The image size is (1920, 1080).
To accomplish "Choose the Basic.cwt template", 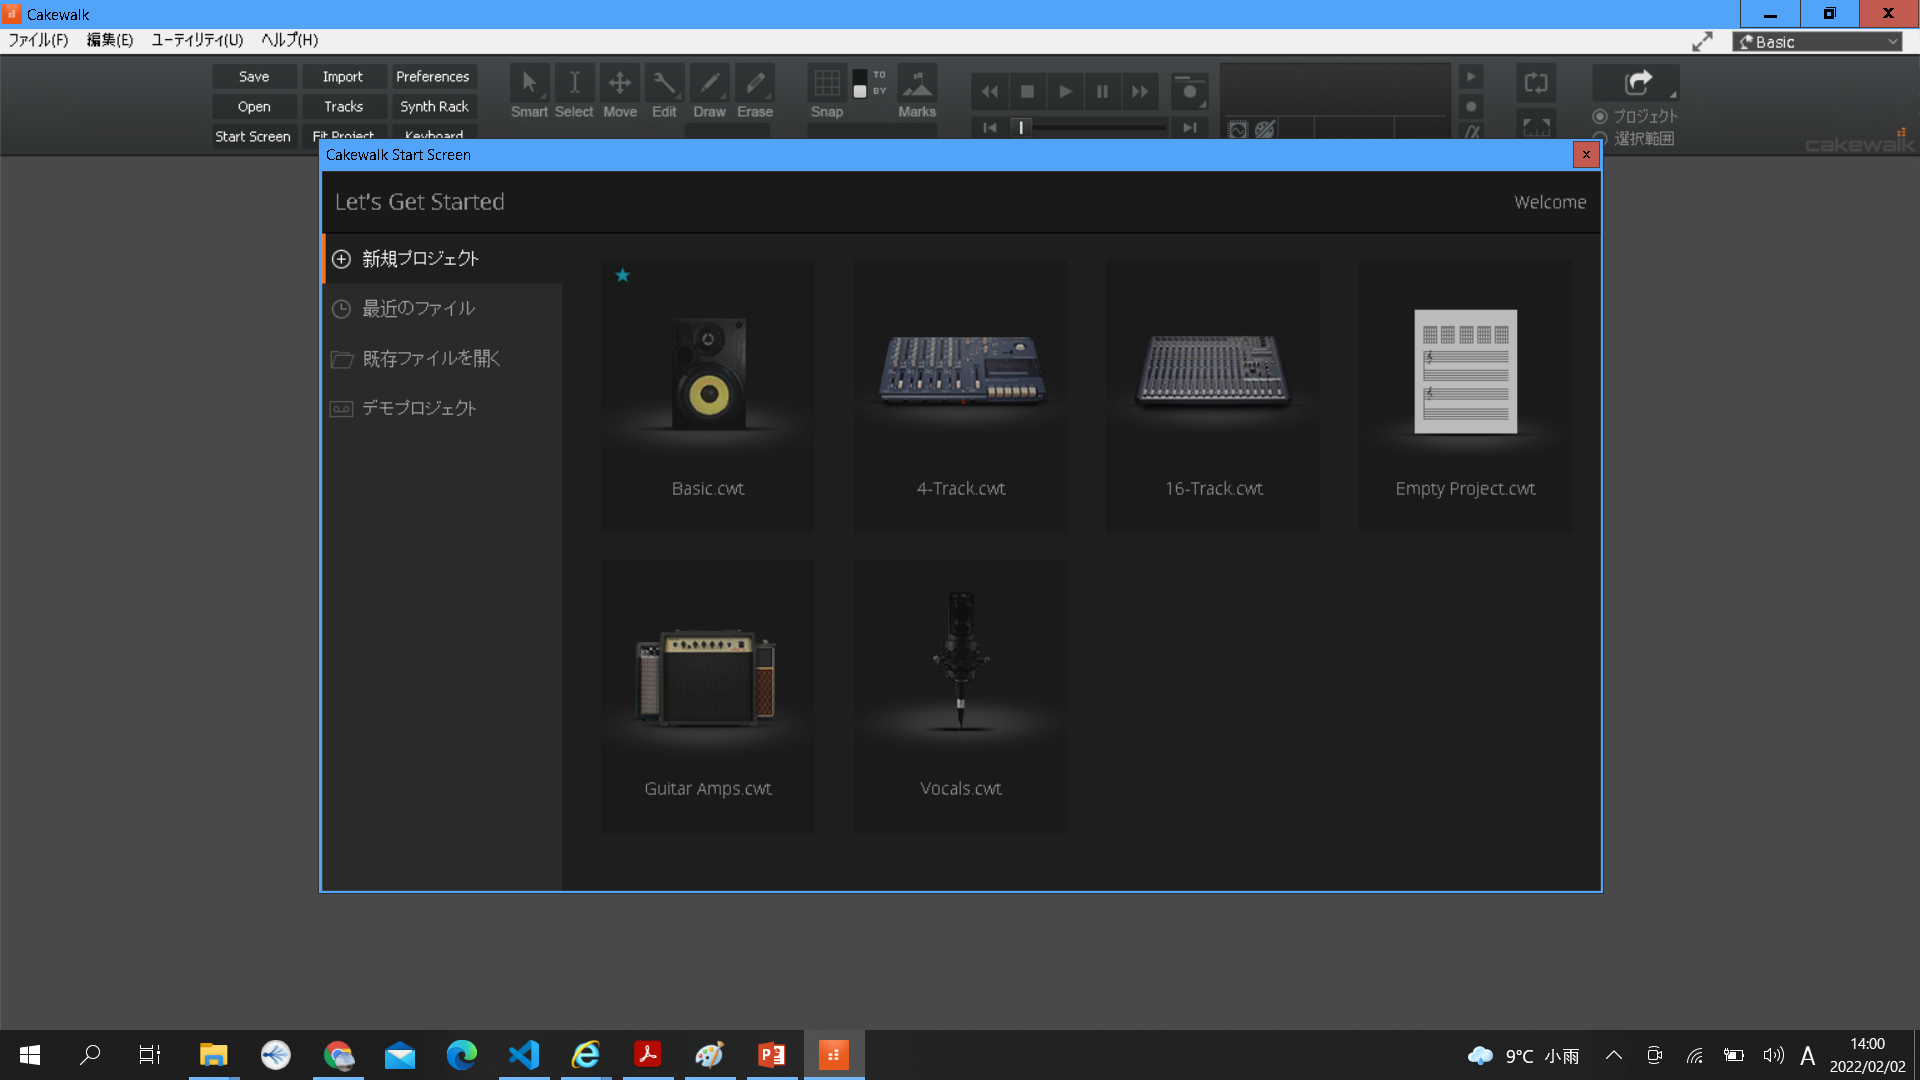I will tap(708, 397).
